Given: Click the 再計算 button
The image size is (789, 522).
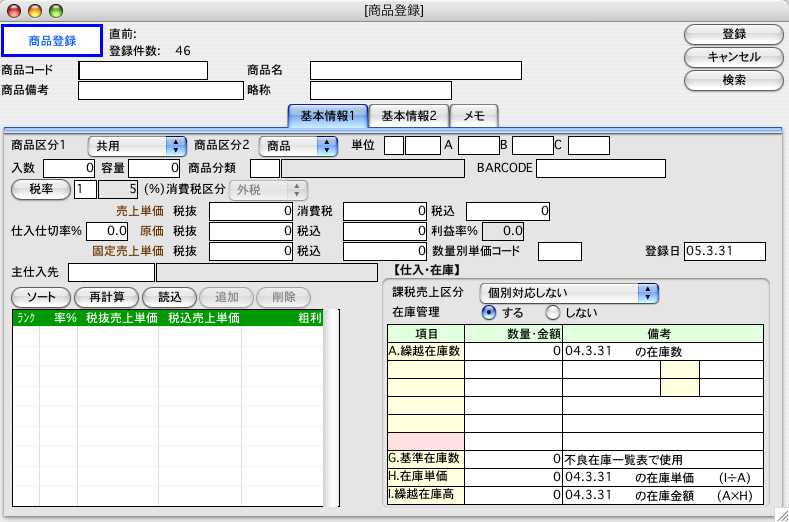Looking at the screenshot, I should 107,297.
